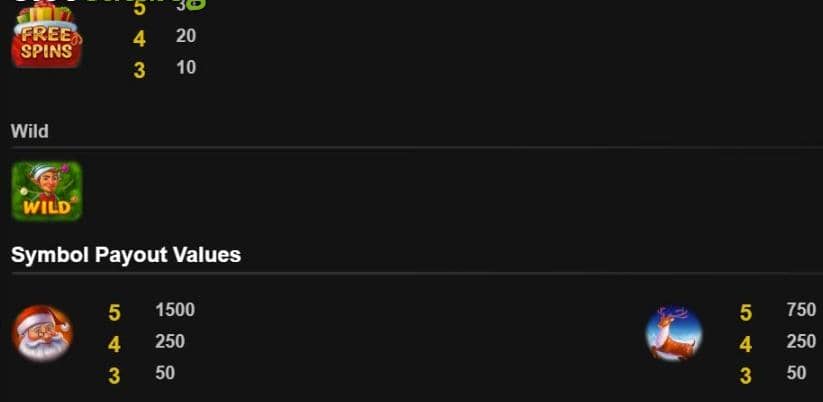Click Free Spins payout of 10

click(186, 67)
